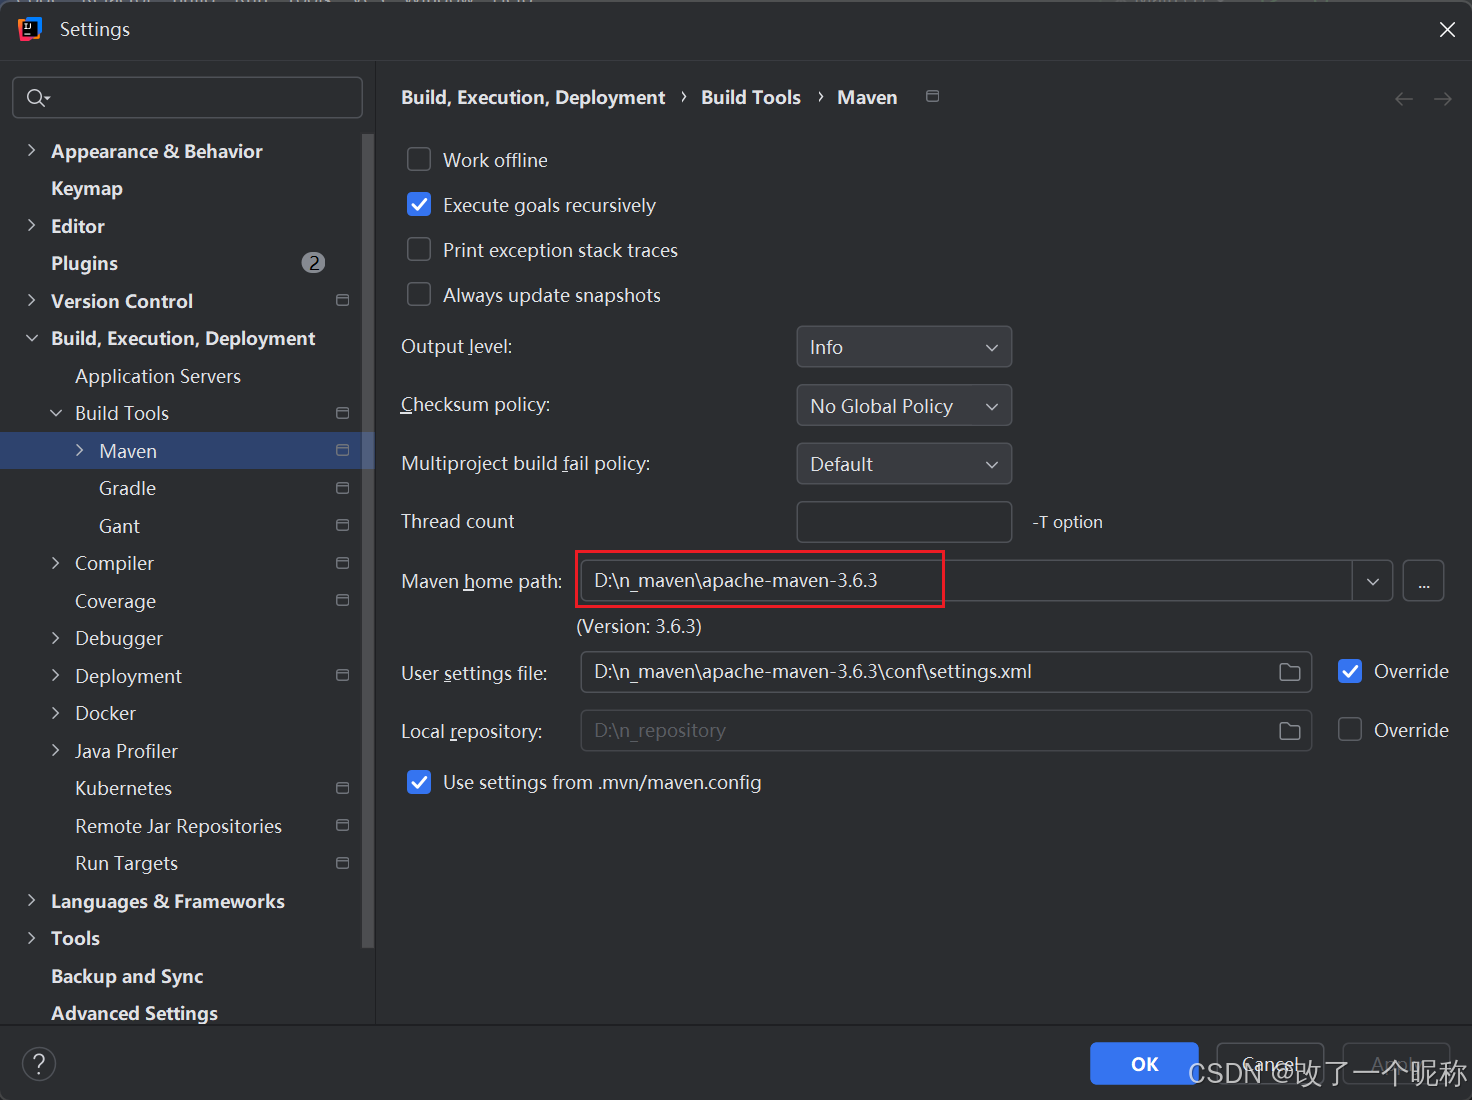The width and height of the screenshot is (1472, 1100).
Task: Browse folder for User settings file
Action: click(x=1290, y=672)
